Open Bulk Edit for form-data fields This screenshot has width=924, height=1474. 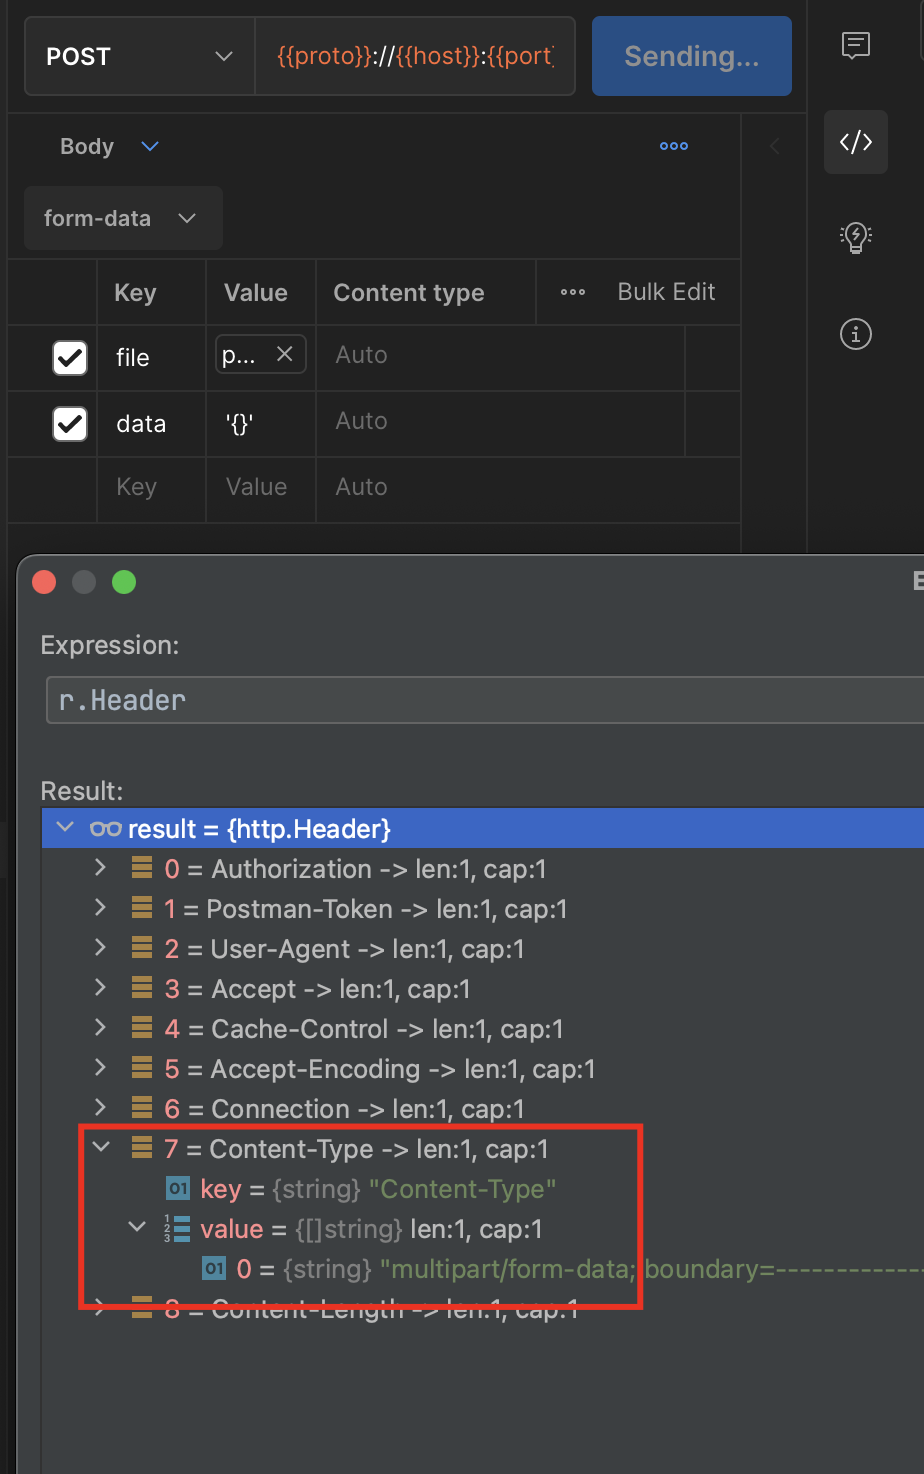pyautogui.click(x=666, y=292)
